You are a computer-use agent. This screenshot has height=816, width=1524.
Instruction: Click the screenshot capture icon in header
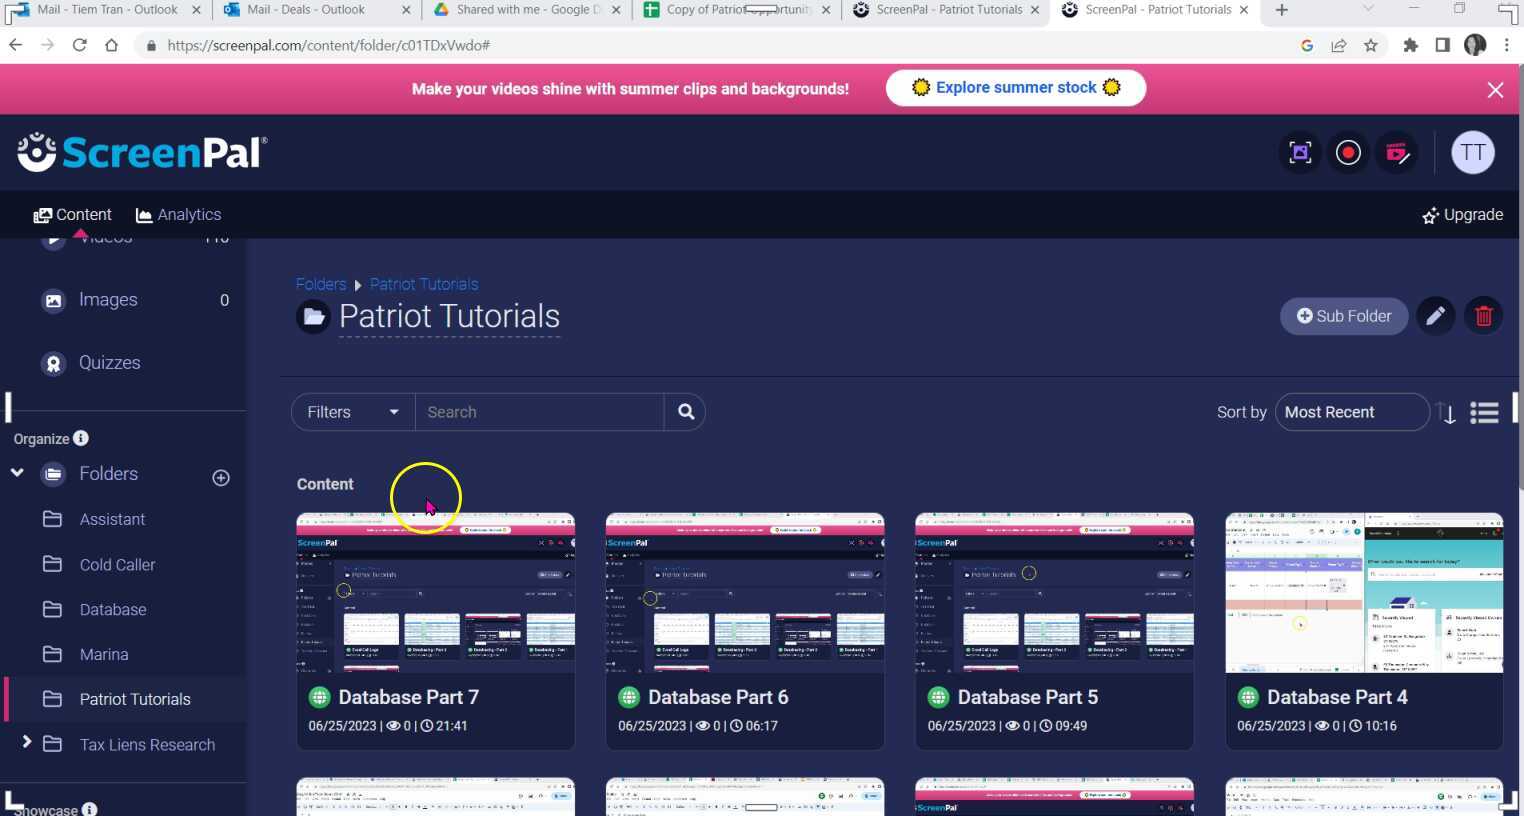click(1300, 153)
